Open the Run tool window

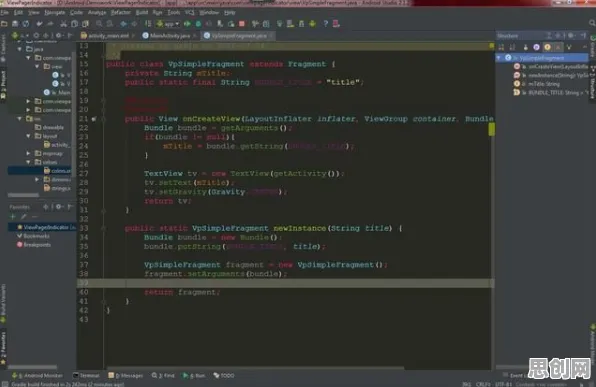[x=194, y=376]
